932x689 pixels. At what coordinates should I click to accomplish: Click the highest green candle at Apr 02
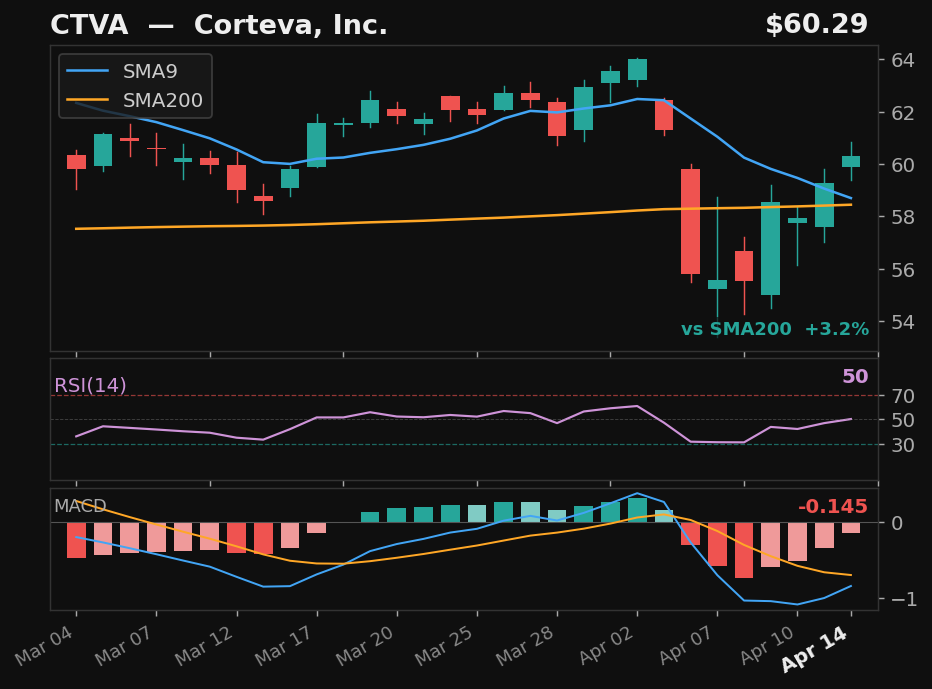637,70
